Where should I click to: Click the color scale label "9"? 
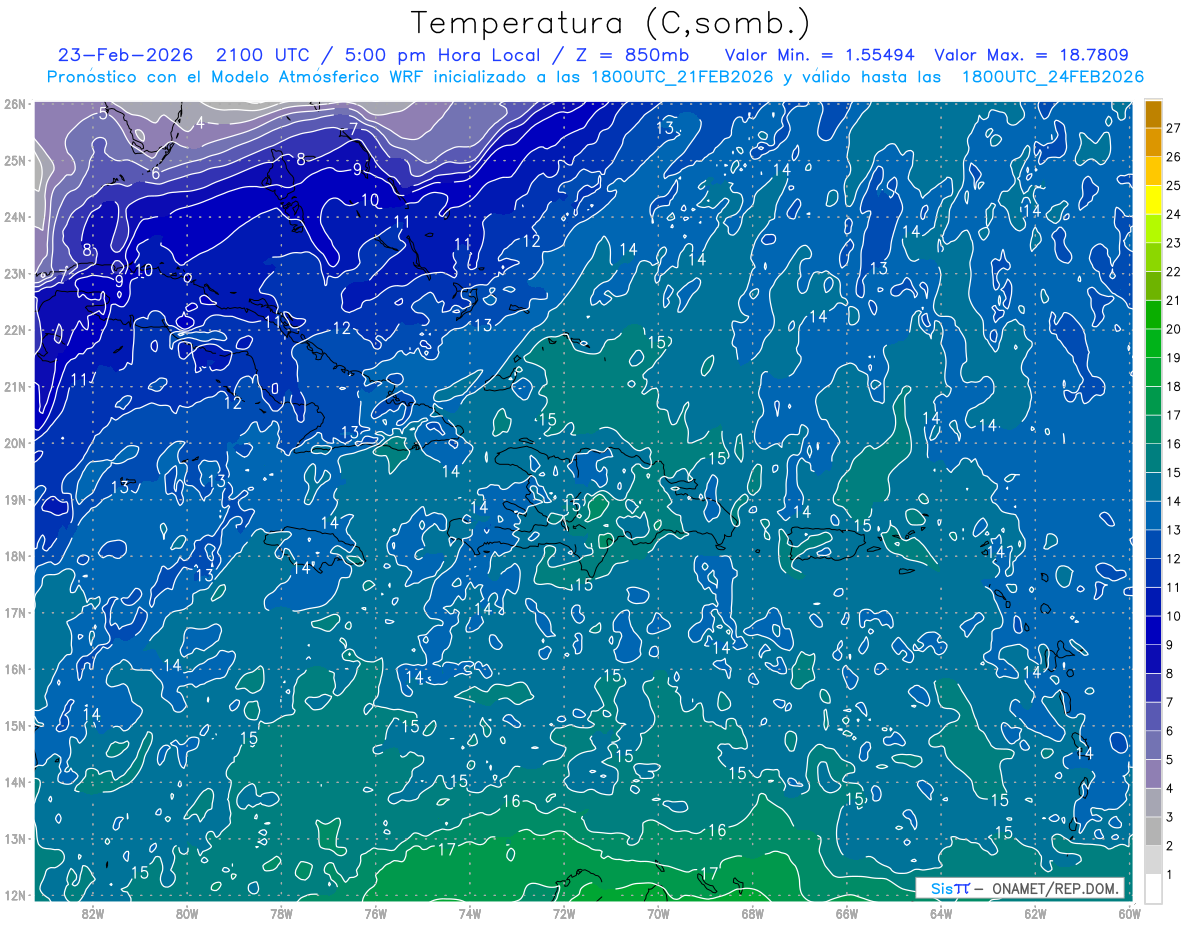(x=1170, y=645)
